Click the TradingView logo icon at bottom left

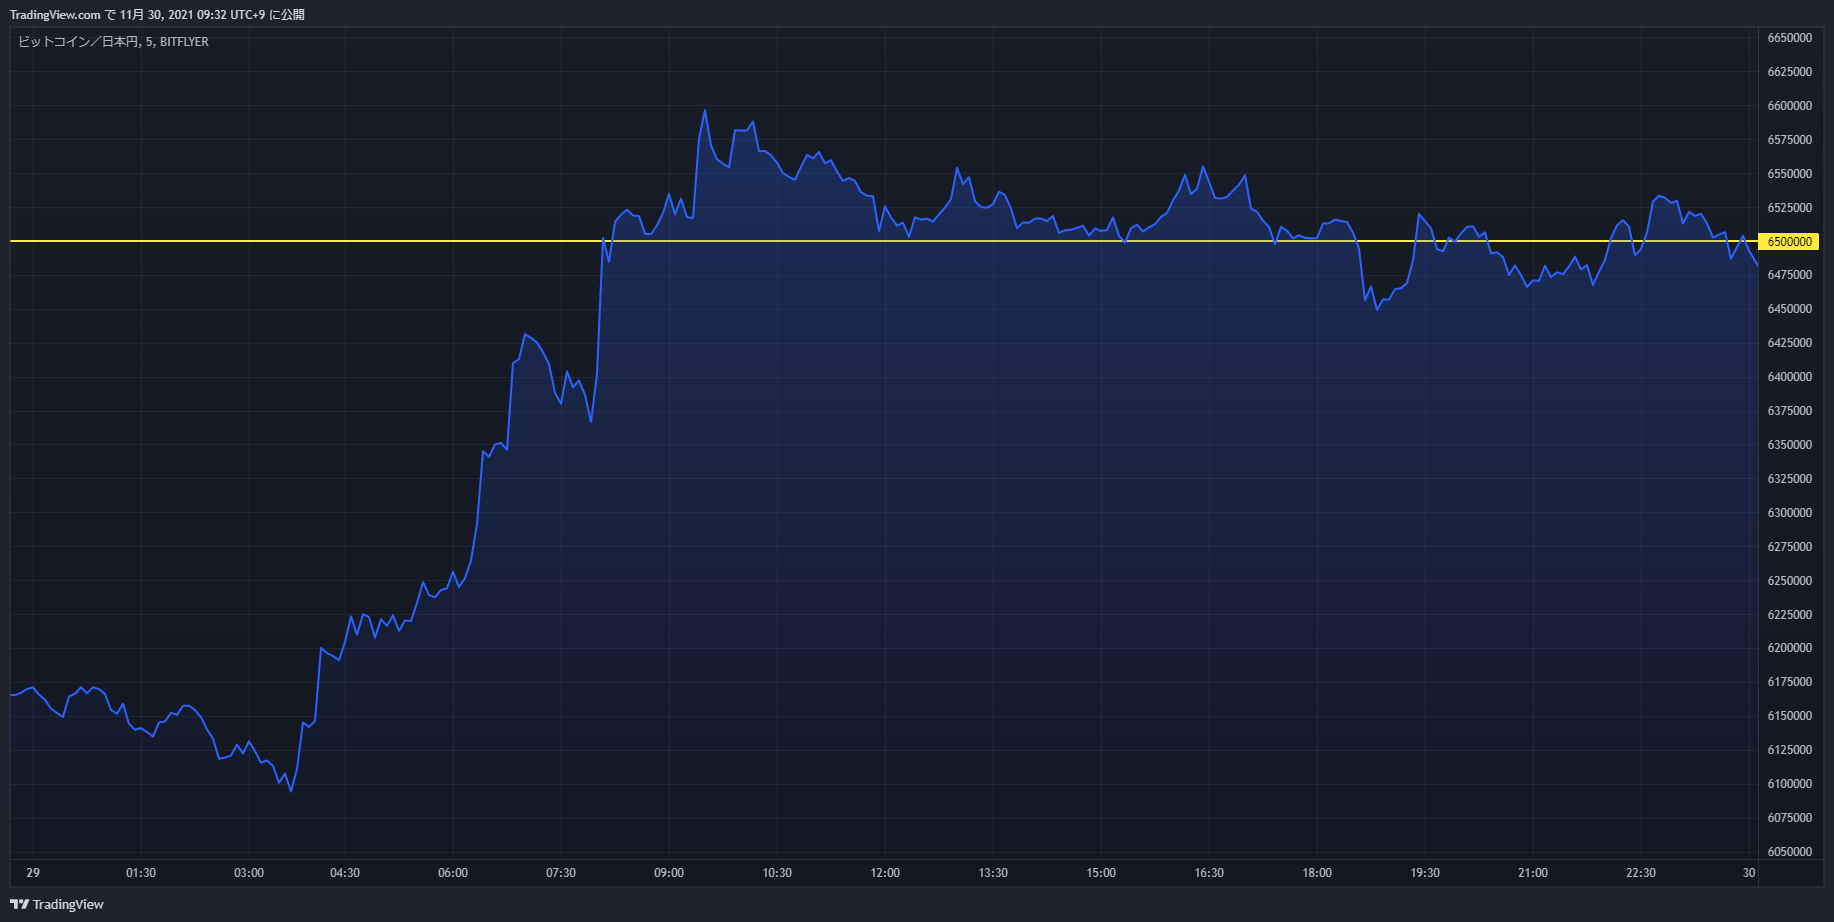(x=19, y=904)
